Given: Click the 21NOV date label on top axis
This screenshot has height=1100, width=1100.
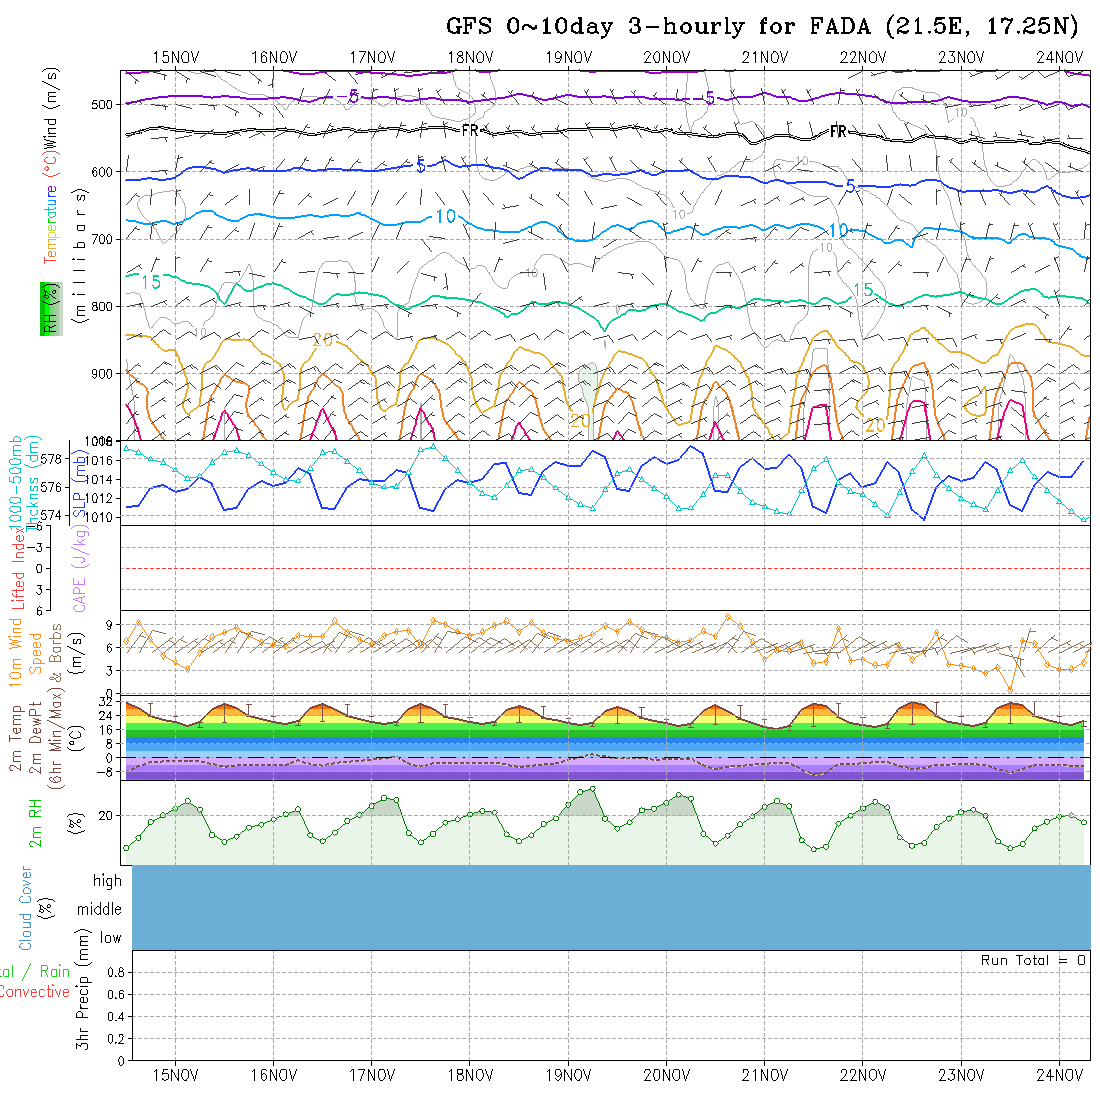Looking at the screenshot, I should [x=764, y=57].
